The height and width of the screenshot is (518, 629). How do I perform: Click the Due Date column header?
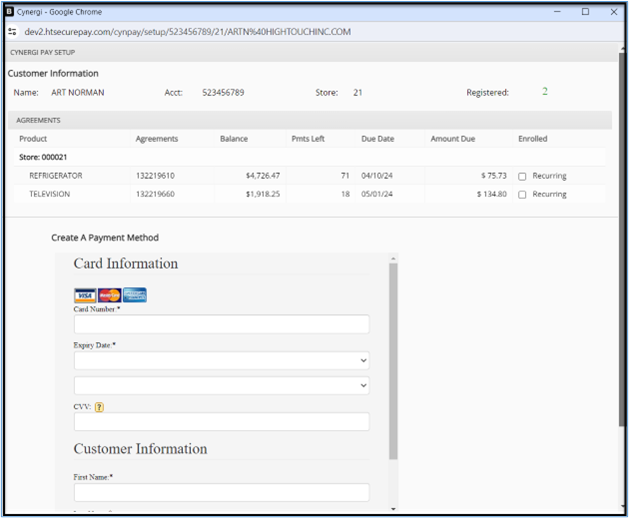click(378, 139)
